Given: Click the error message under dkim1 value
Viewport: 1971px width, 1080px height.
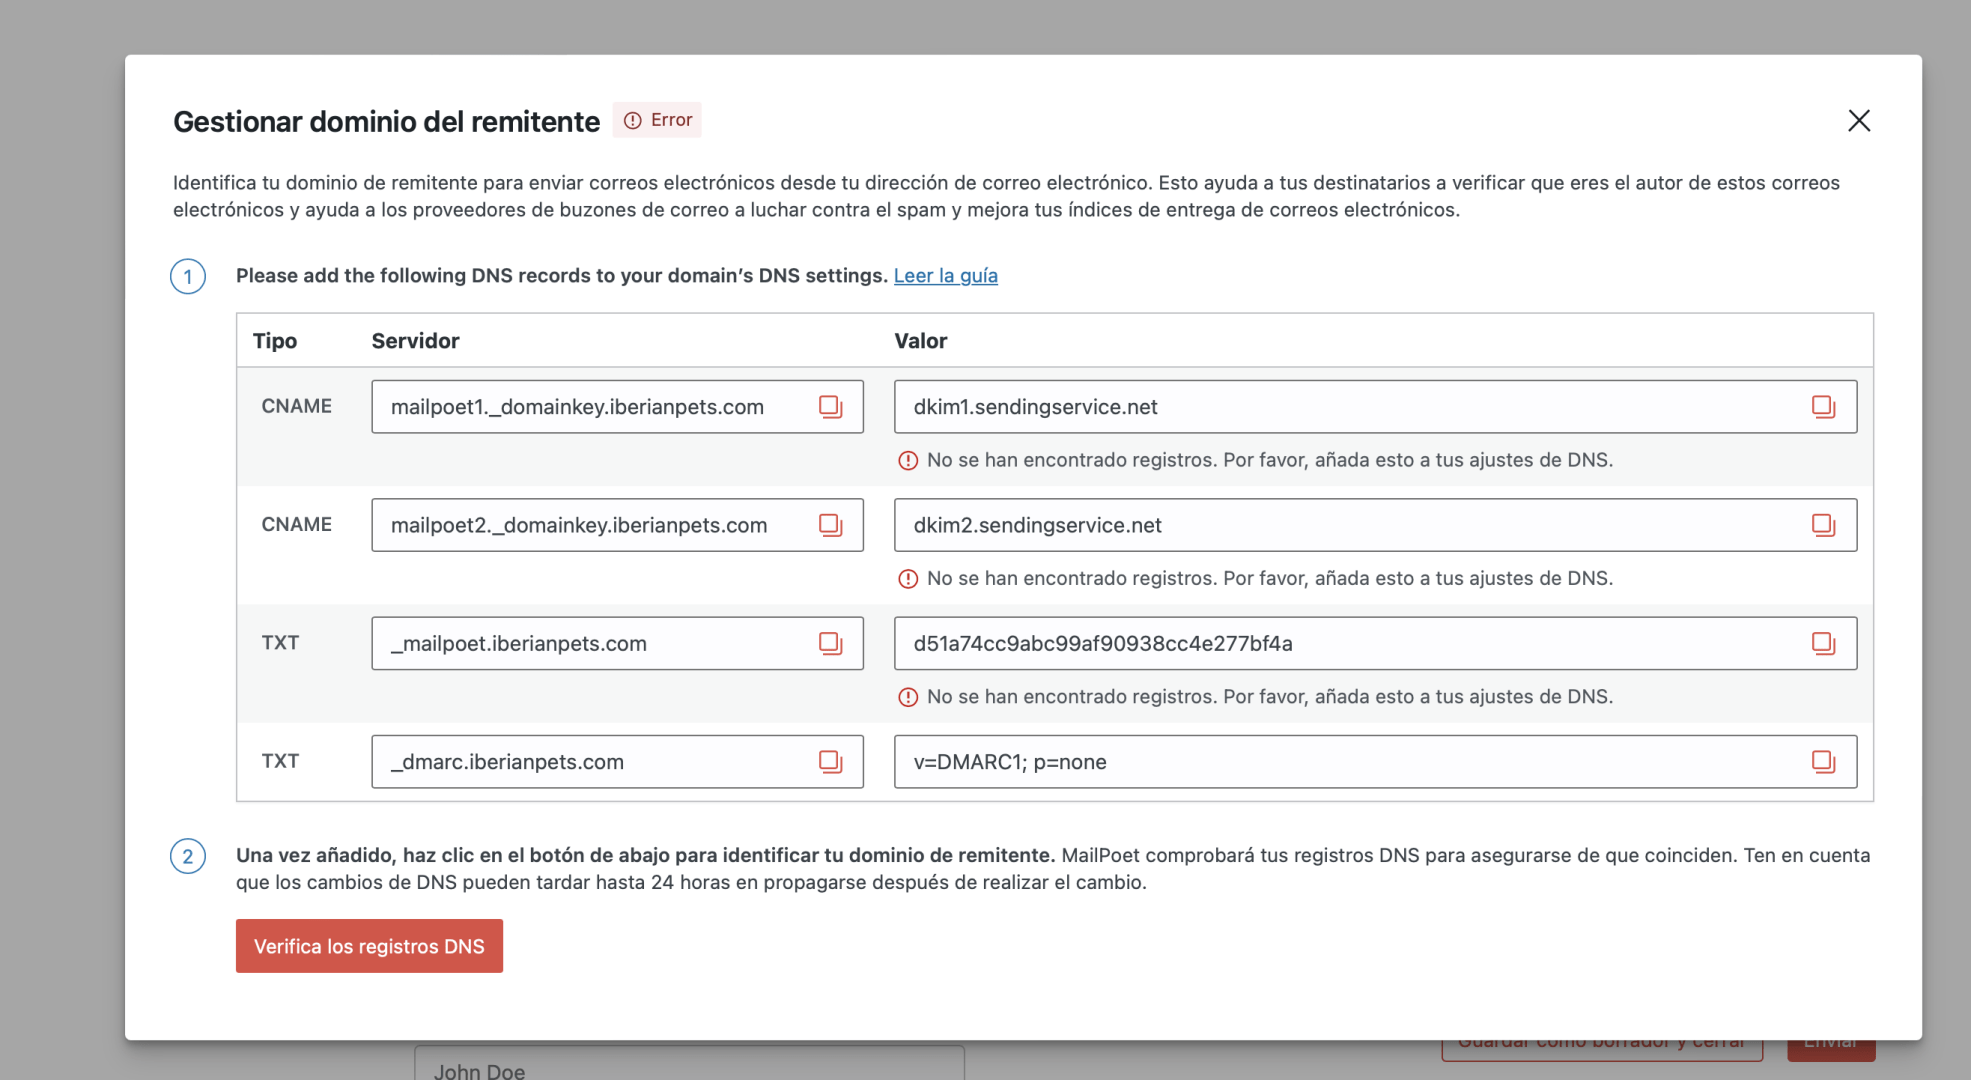Looking at the screenshot, I should click(x=1255, y=460).
